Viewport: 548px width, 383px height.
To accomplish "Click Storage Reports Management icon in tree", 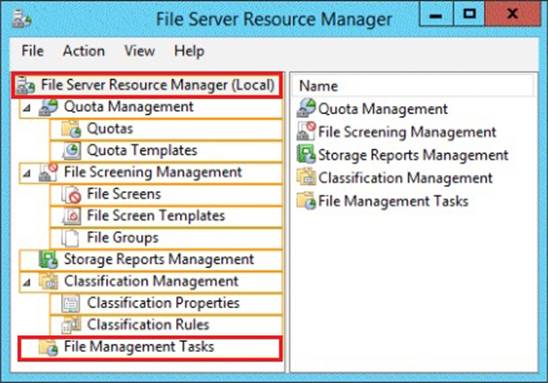I will [48, 260].
